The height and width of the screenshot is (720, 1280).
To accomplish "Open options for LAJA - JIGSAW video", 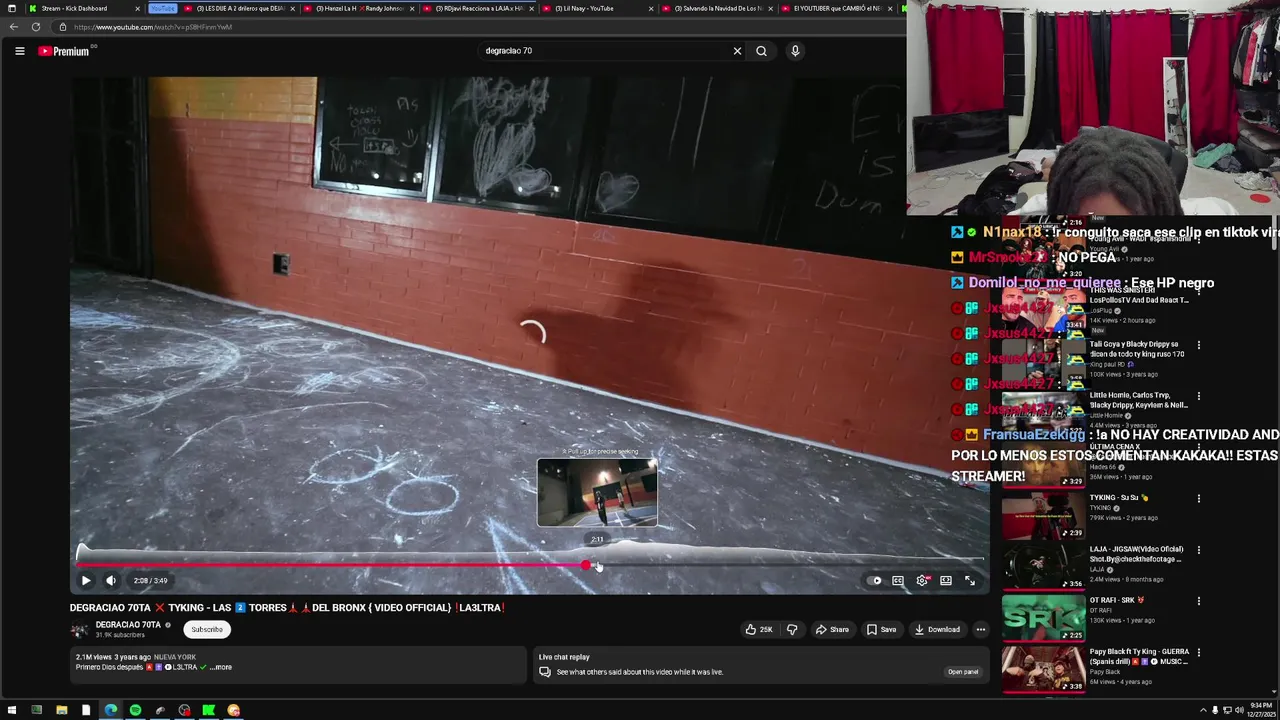I will 1198,549.
